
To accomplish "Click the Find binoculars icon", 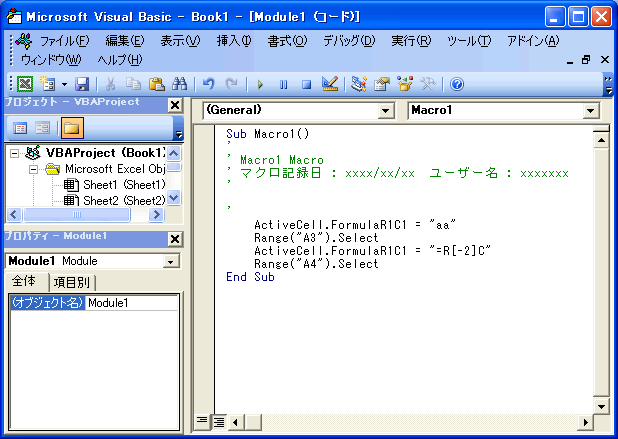I will pyautogui.click(x=180, y=84).
